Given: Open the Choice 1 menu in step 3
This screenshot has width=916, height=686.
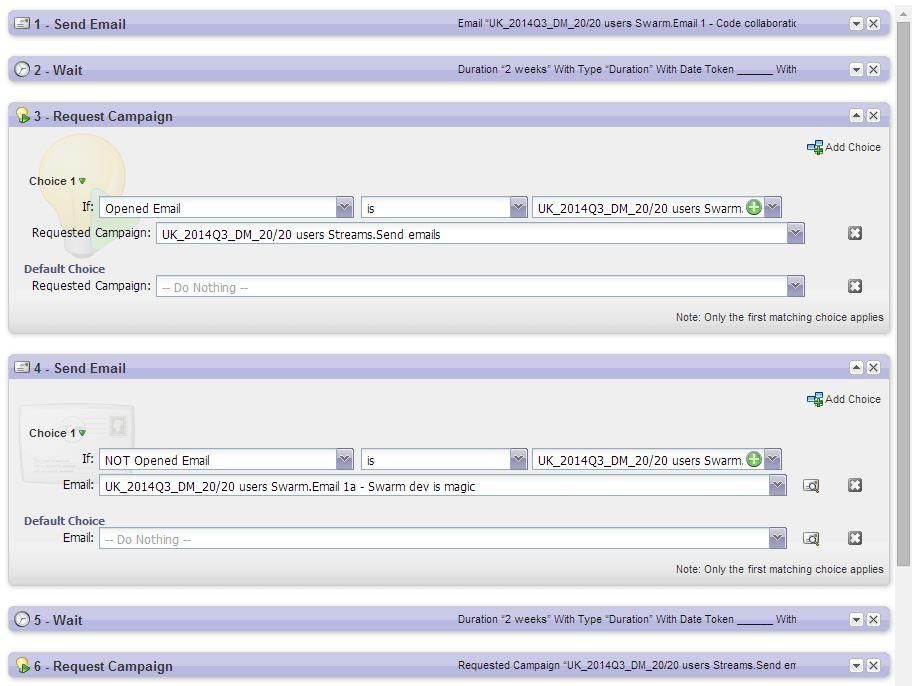Looking at the screenshot, I should point(82,182).
